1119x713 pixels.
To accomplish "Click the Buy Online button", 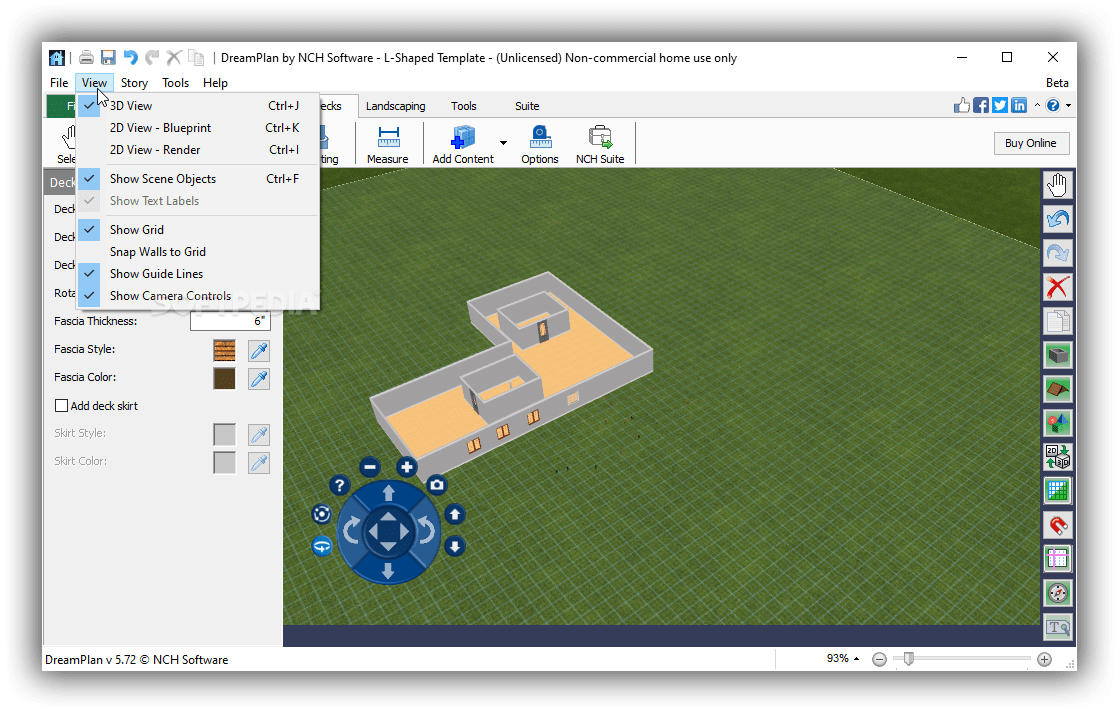I will point(1031,143).
